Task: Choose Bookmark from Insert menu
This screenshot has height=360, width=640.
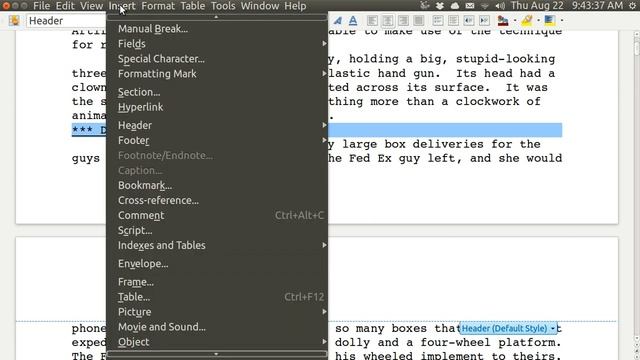Action: pos(217,185)
